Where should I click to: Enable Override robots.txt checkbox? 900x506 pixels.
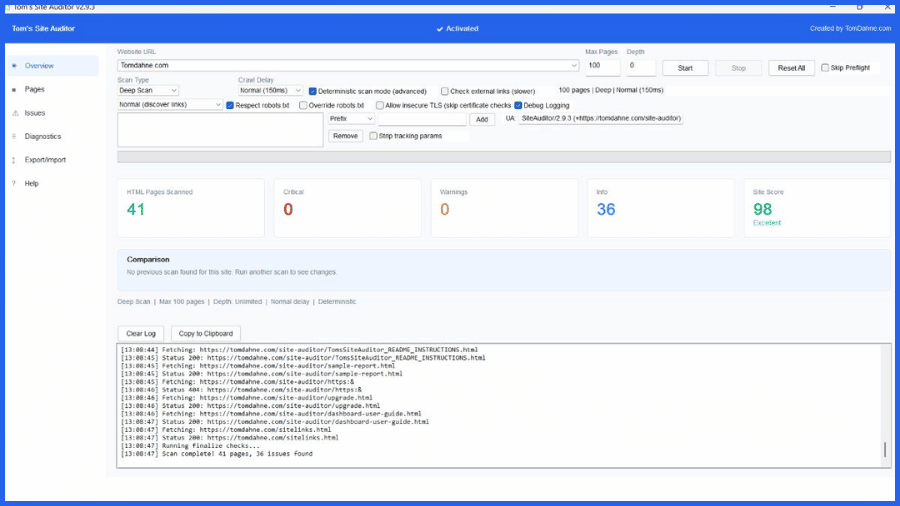(x=303, y=106)
